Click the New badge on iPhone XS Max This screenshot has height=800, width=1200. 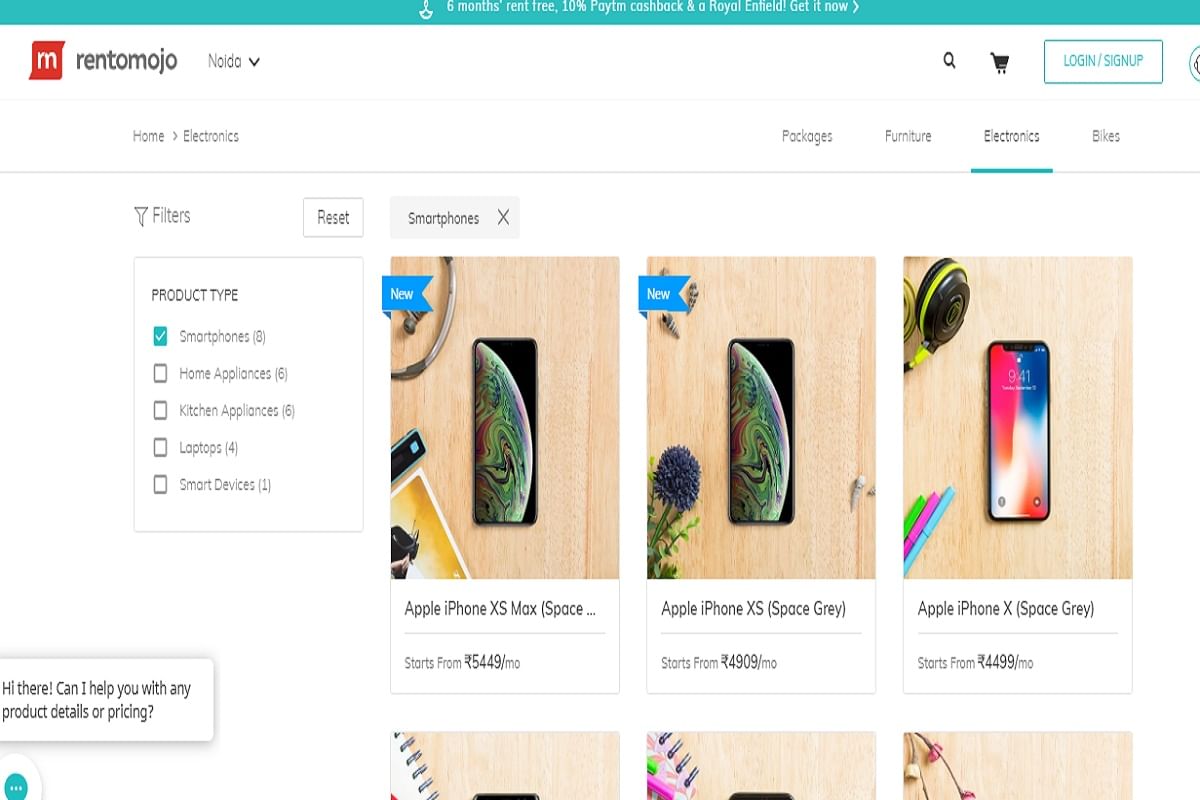(x=403, y=294)
